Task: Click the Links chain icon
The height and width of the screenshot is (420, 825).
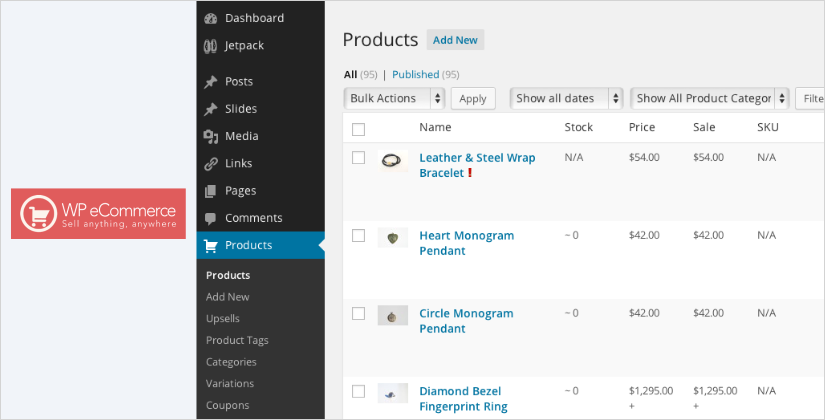Action: point(210,164)
